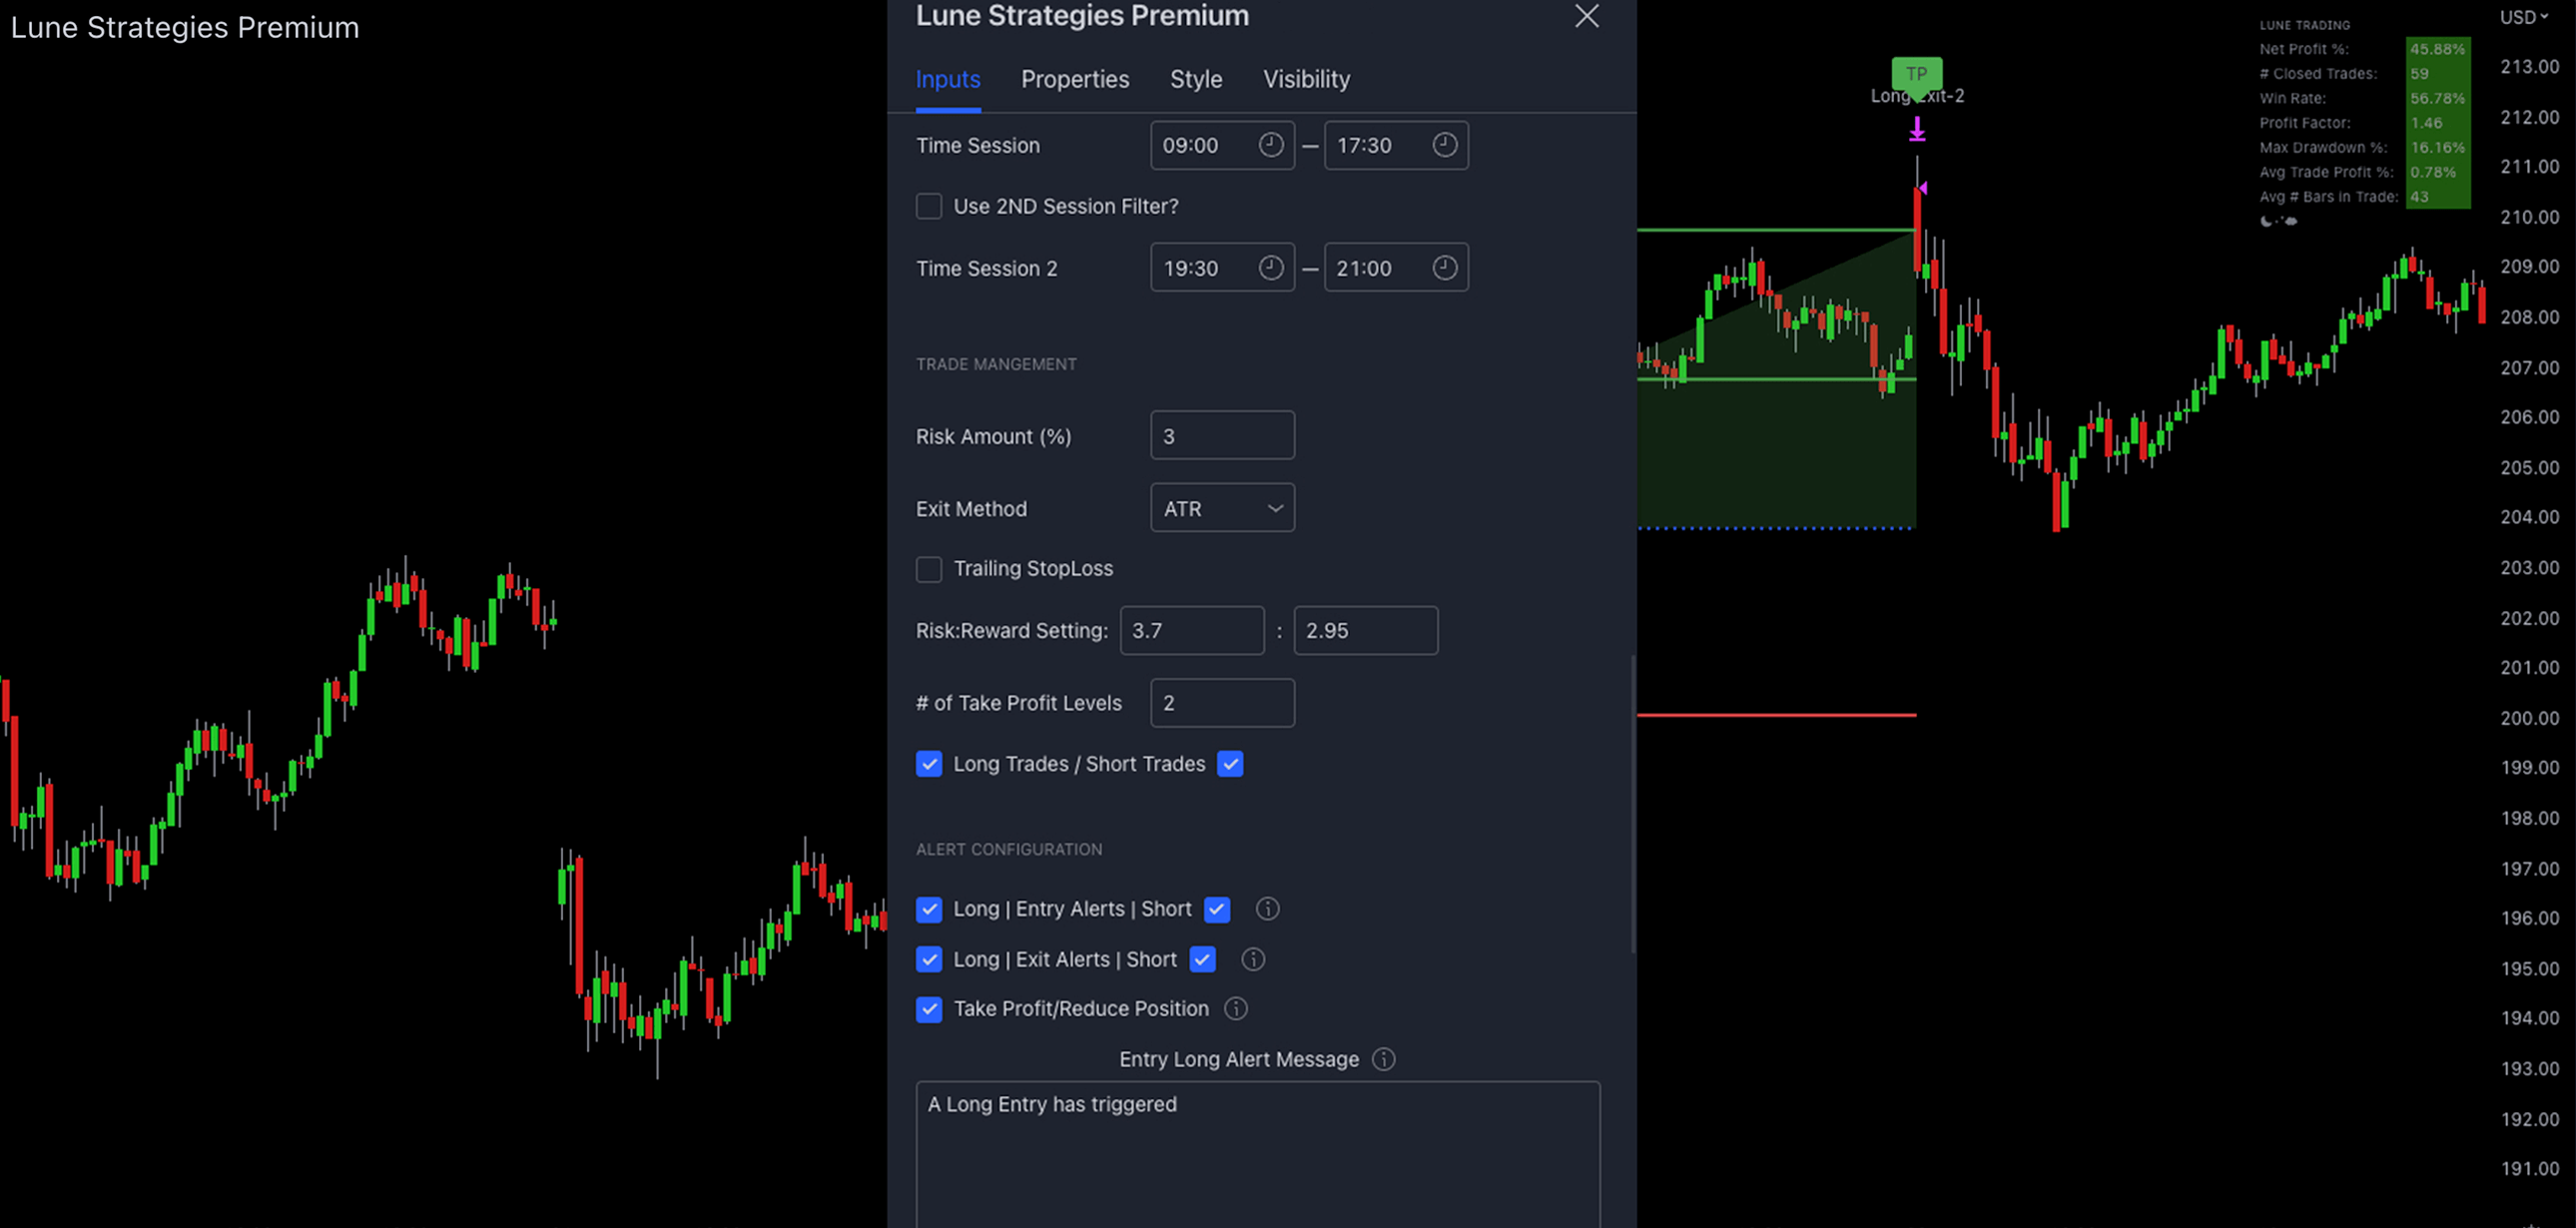The height and width of the screenshot is (1228, 2576).
Task: Click the TP label on chart
Action: 1916,74
